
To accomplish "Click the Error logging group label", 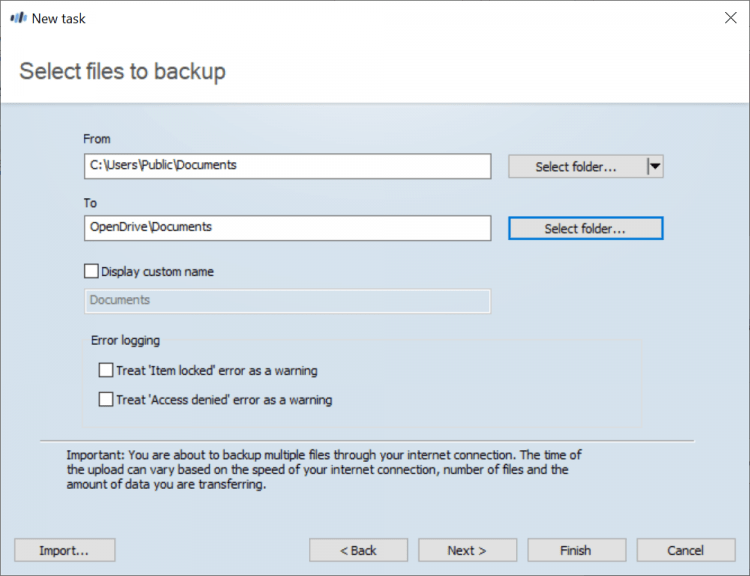I will [x=125, y=340].
